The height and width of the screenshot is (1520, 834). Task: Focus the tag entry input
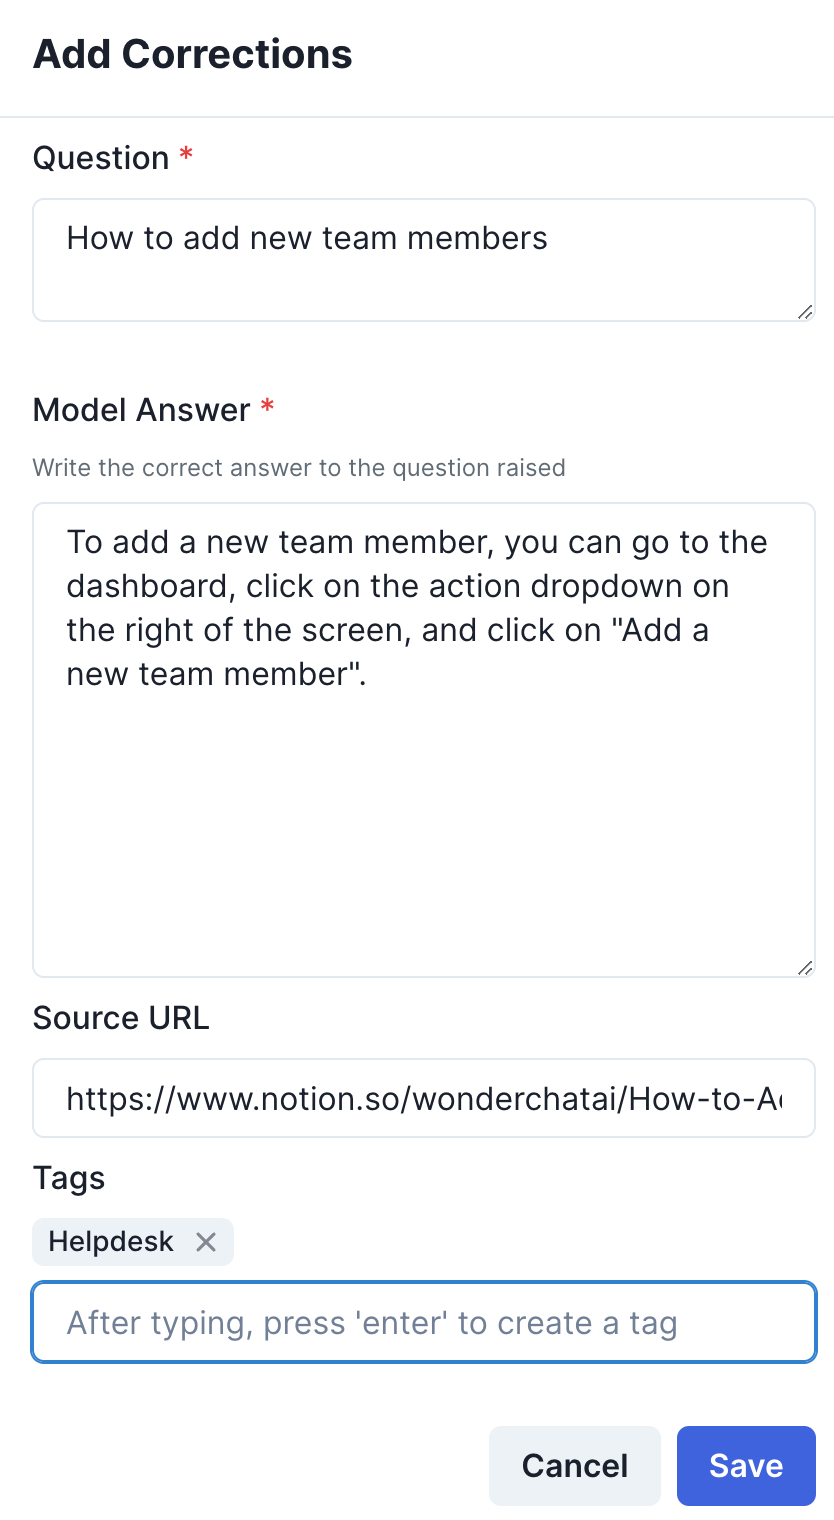click(x=424, y=1323)
